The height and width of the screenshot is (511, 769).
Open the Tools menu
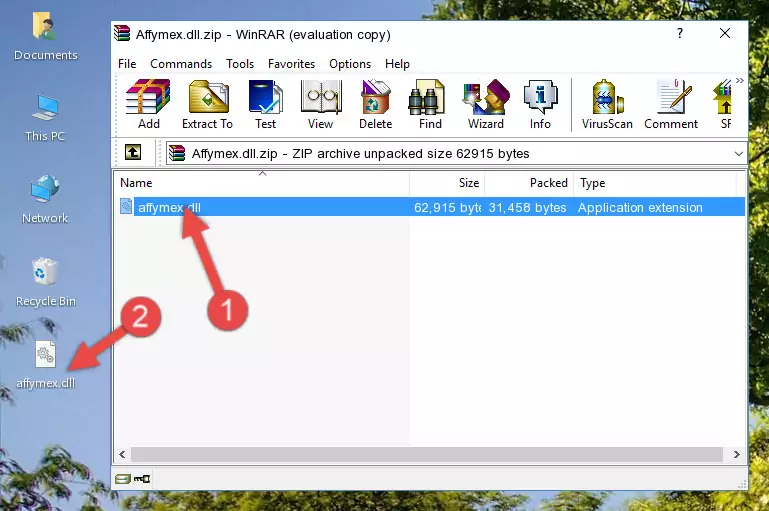pyautogui.click(x=240, y=64)
